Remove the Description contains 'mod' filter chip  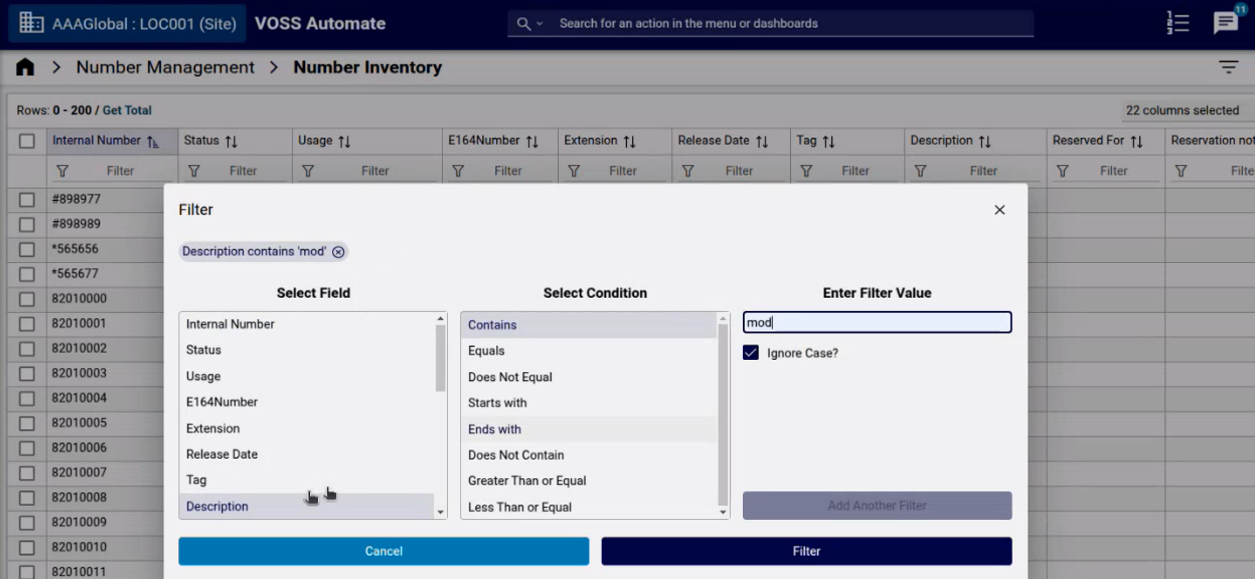click(x=338, y=251)
